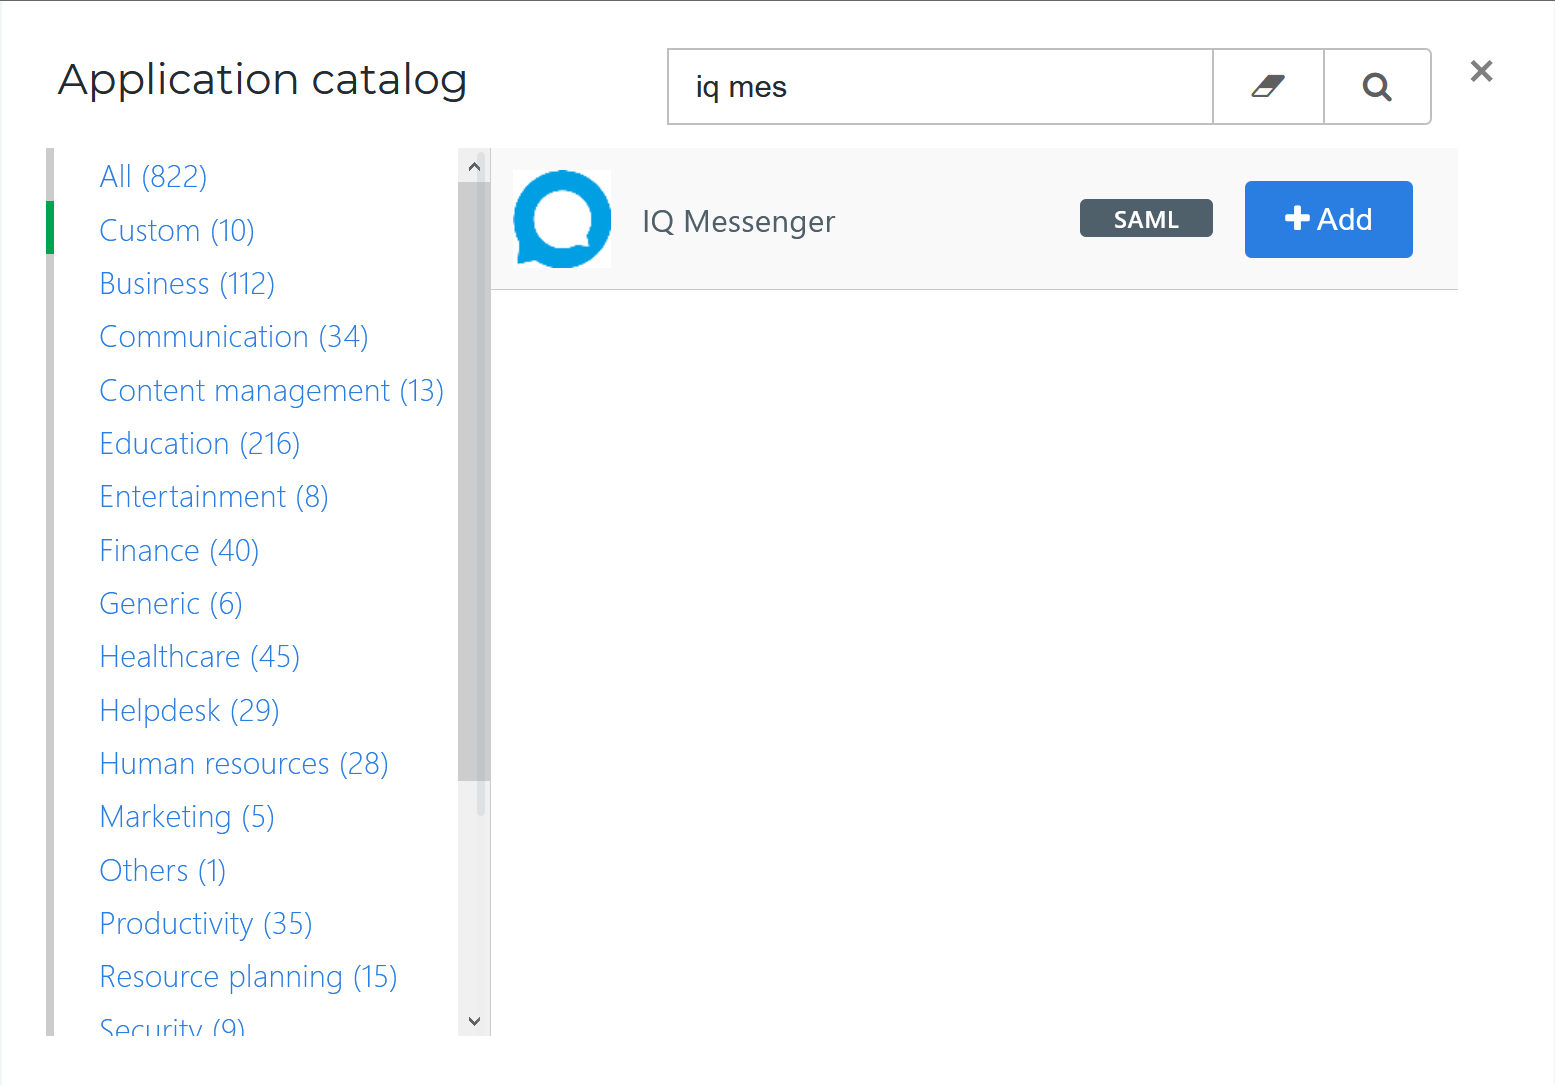1555x1085 pixels.
Task: Open Resource planning (15) category
Action: pos(249,977)
